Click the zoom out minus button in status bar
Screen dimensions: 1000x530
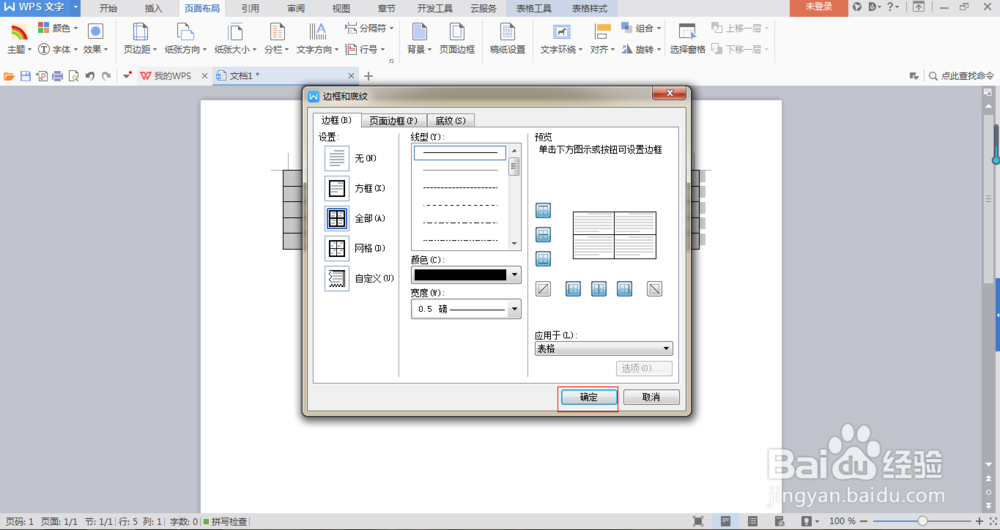pos(865,522)
